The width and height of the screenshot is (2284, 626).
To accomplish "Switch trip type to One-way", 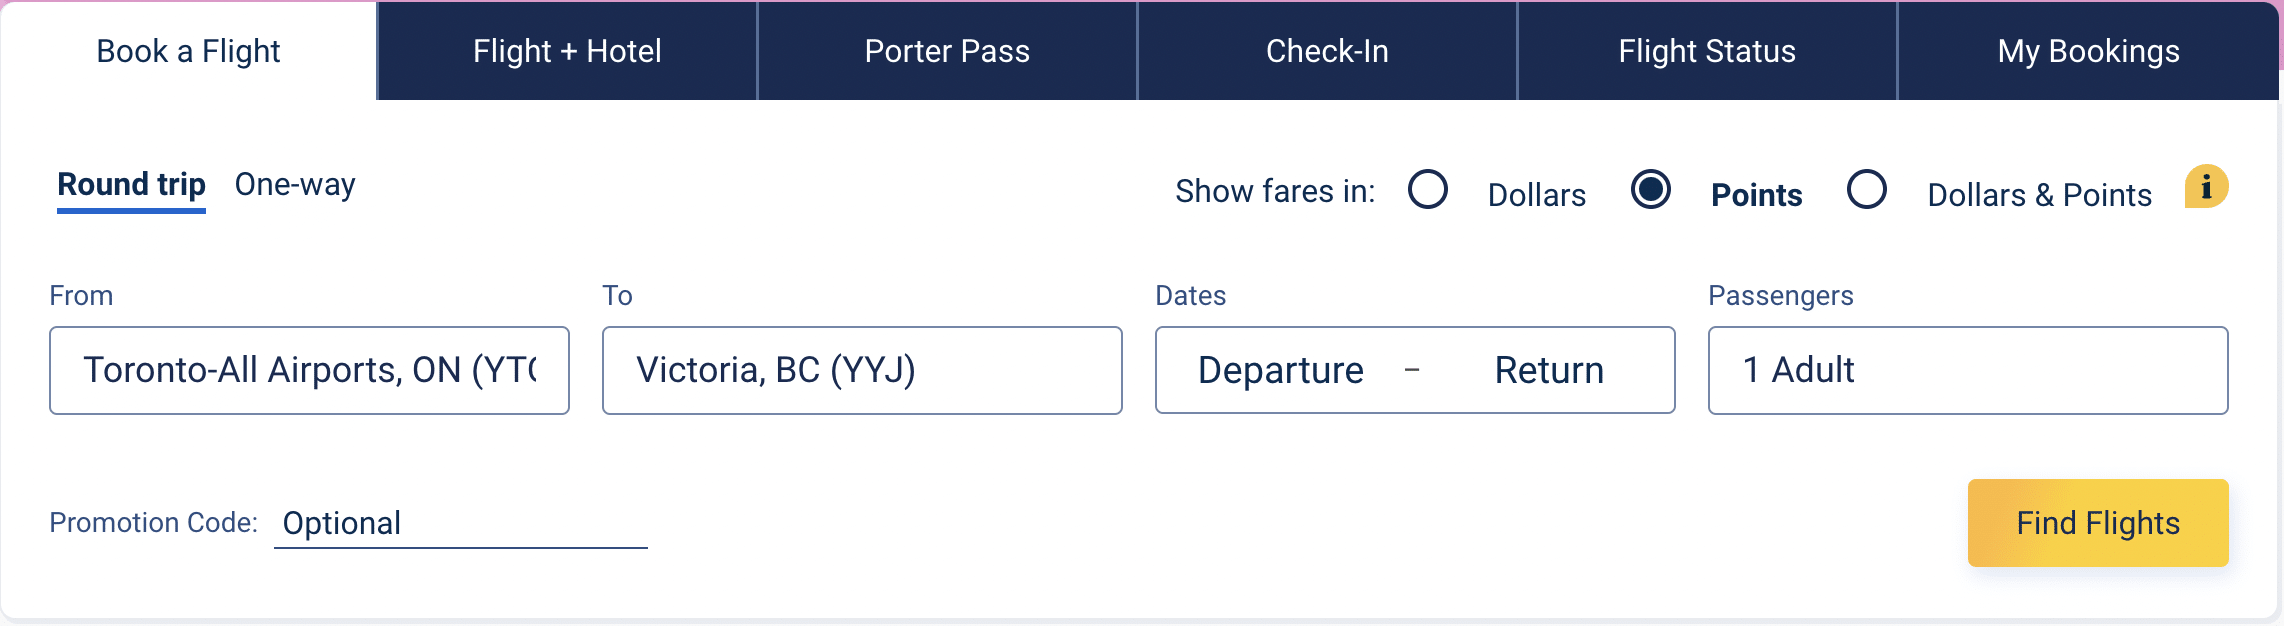I will (x=295, y=185).
